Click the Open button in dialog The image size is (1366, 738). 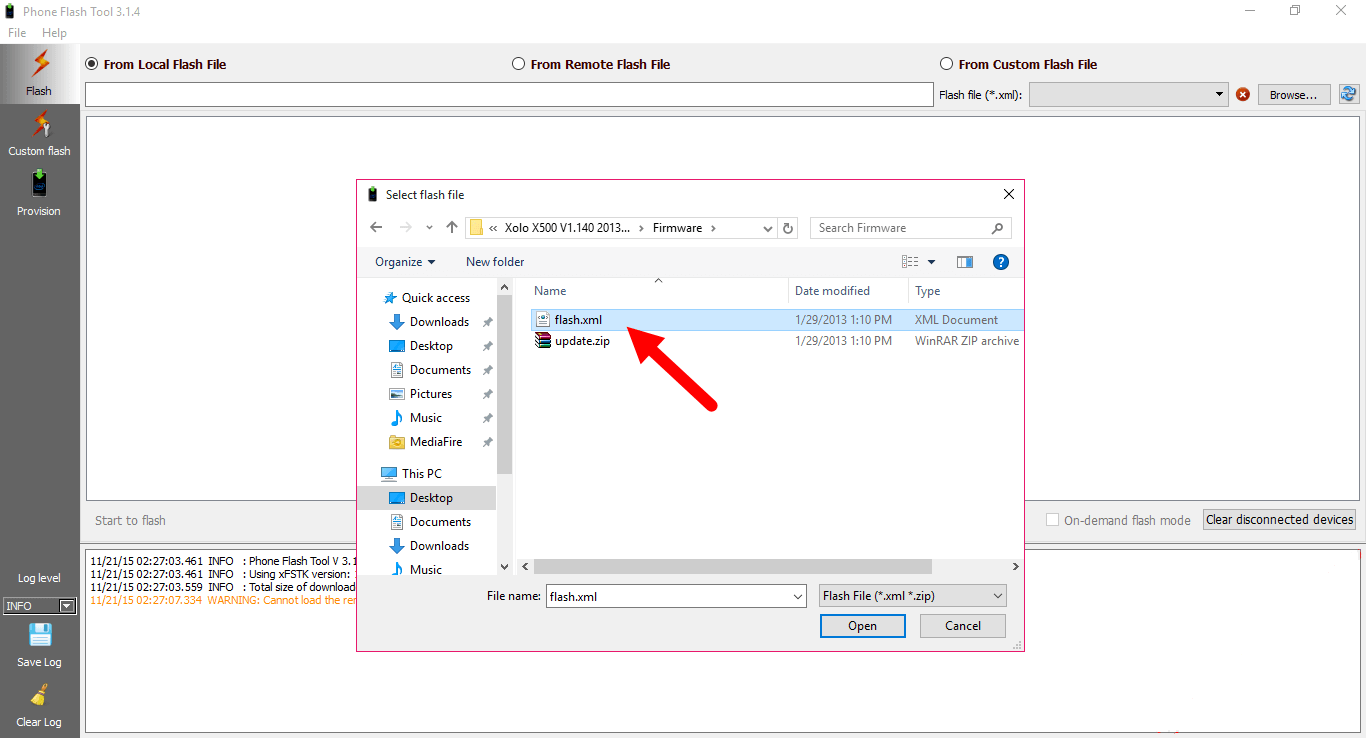click(x=863, y=626)
